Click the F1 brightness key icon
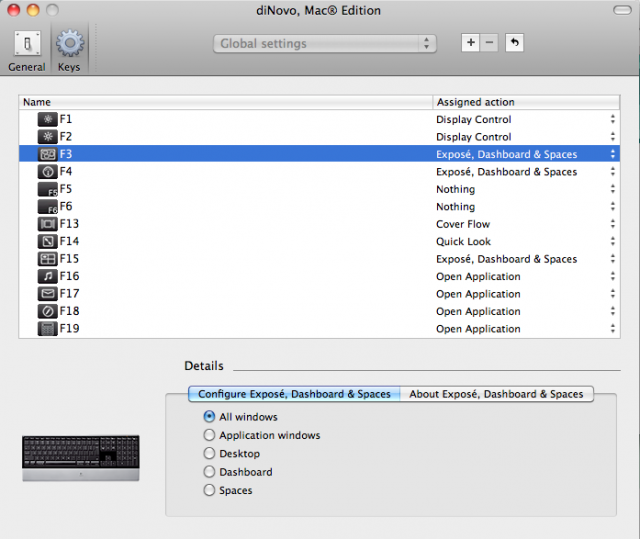Image resolution: width=640 pixels, height=539 pixels. (47, 120)
